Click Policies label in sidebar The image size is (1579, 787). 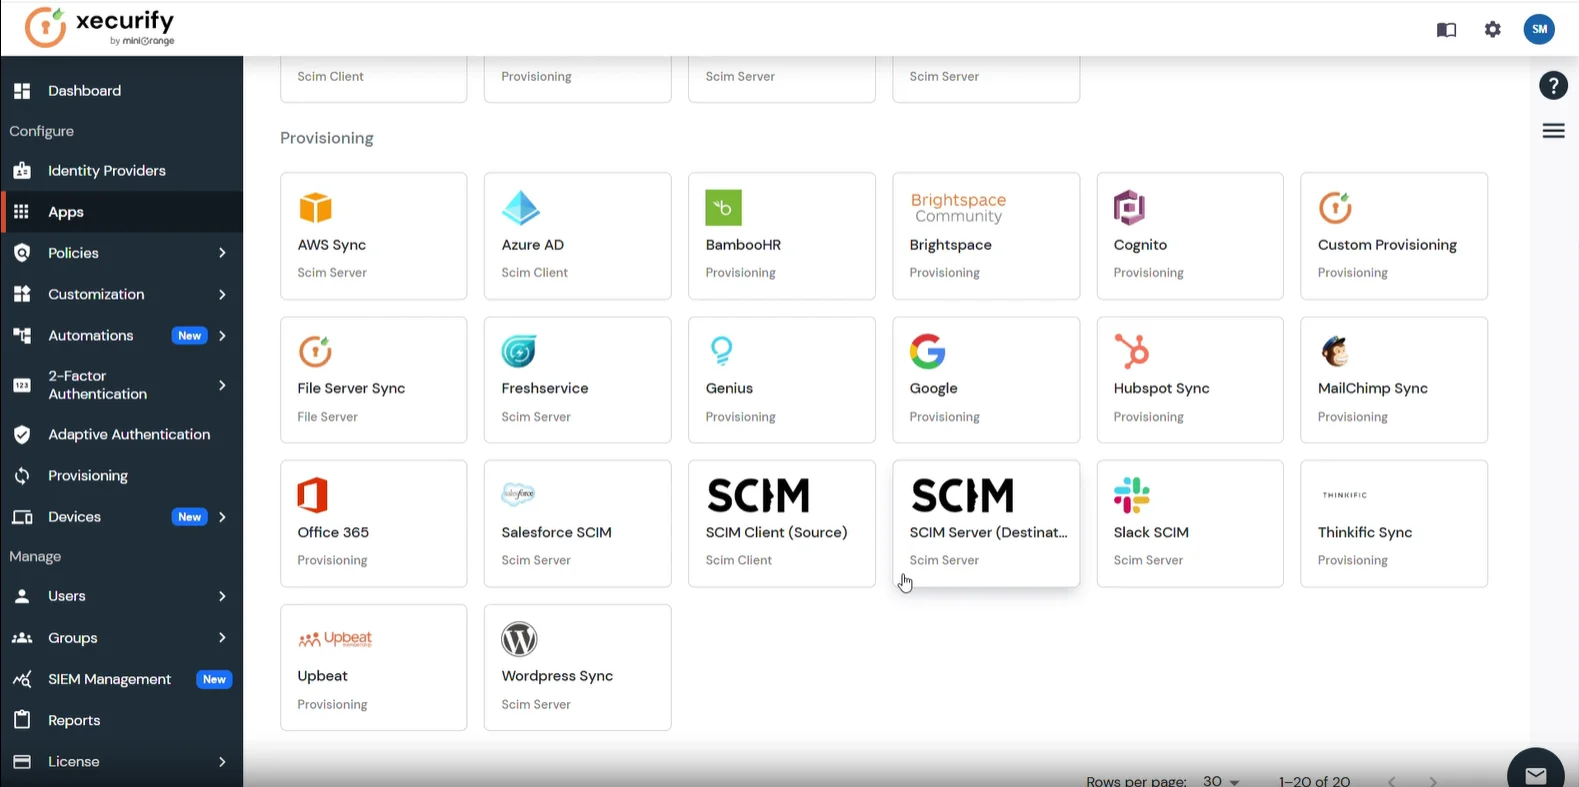click(73, 253)
